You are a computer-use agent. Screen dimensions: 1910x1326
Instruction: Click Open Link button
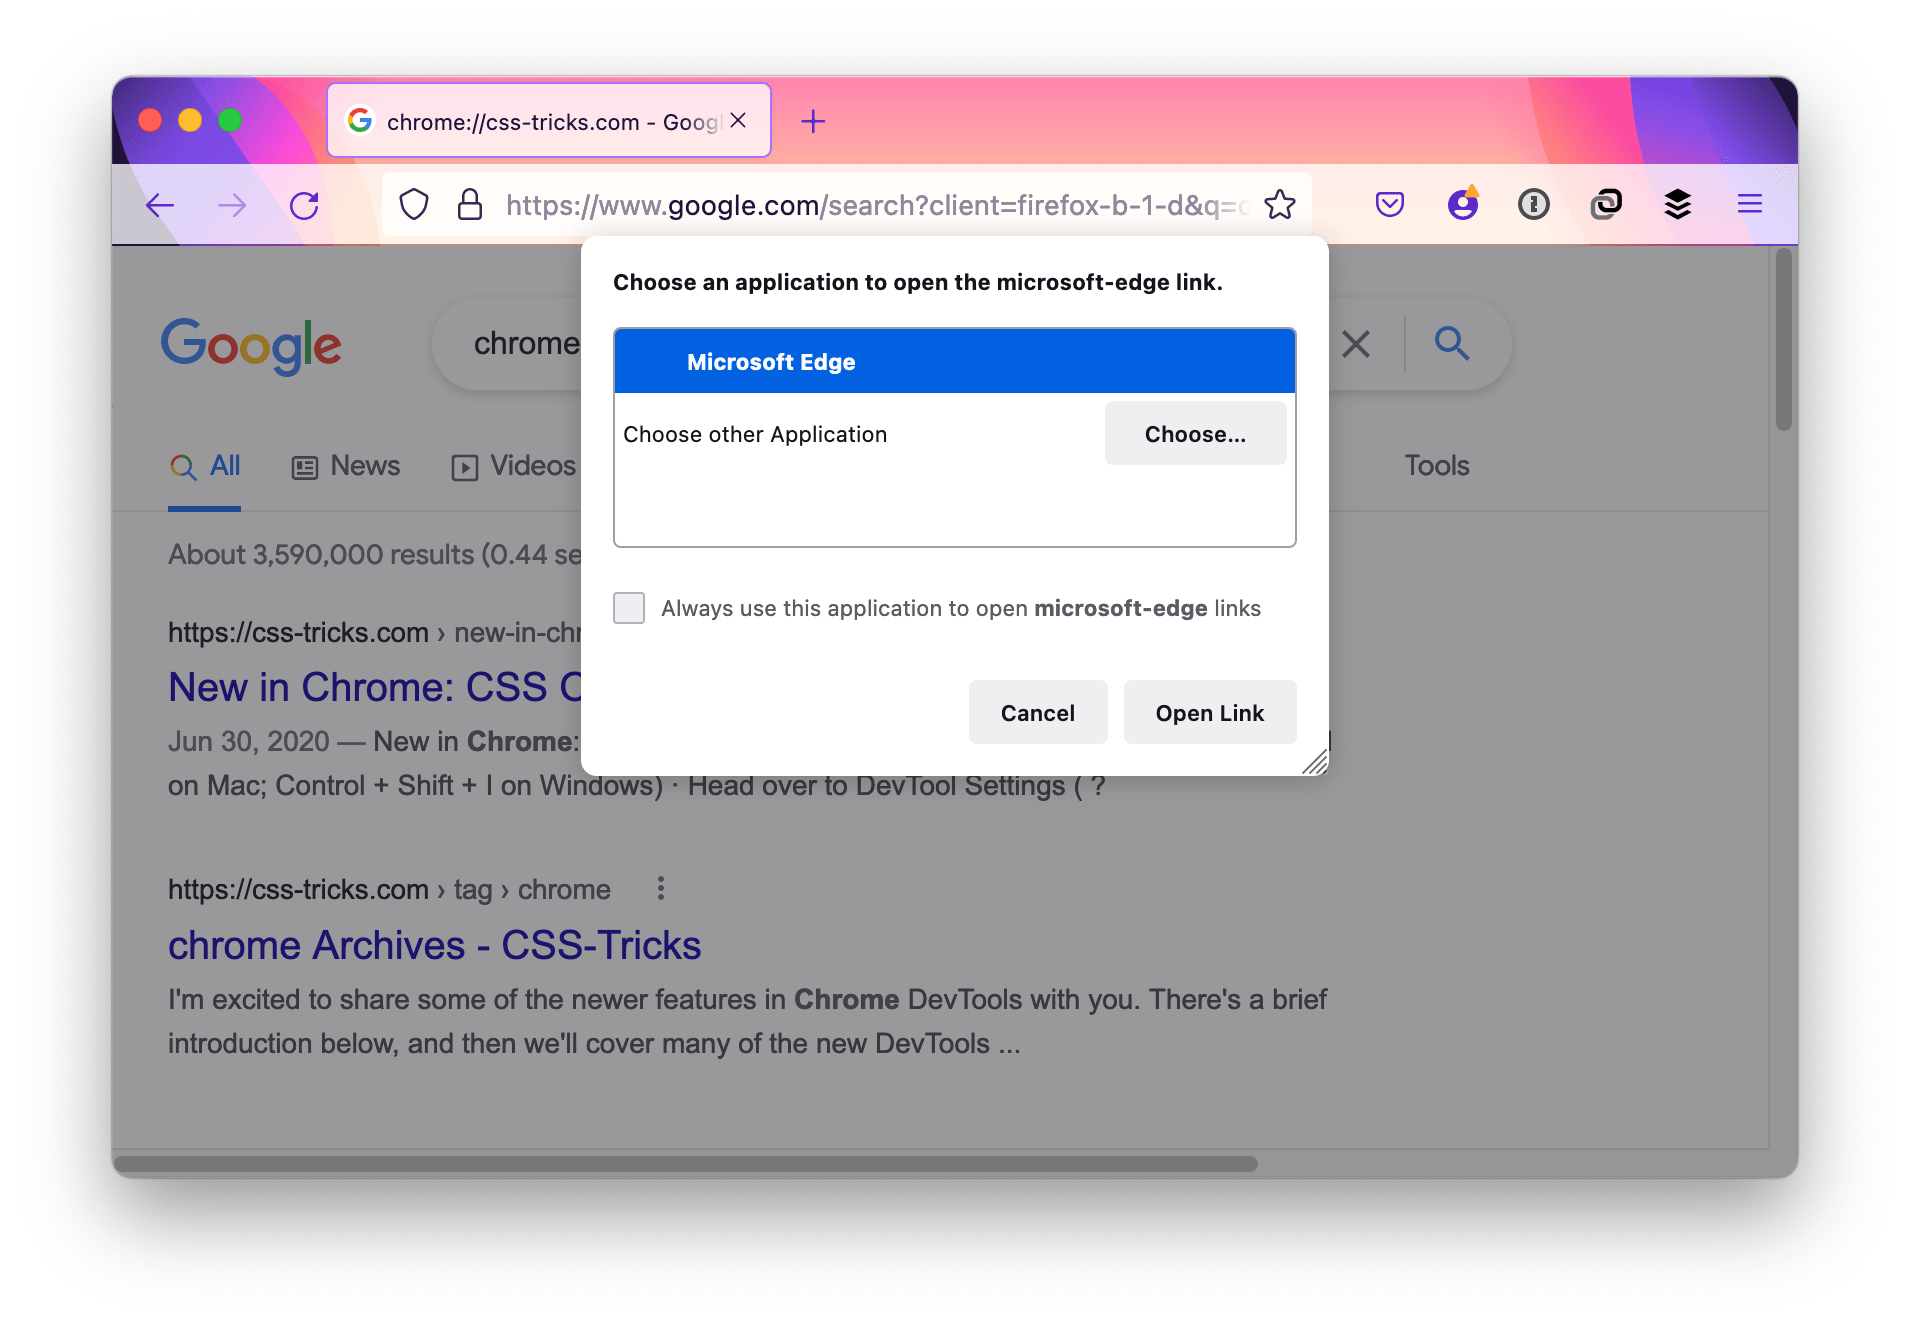coord(1210,713)
